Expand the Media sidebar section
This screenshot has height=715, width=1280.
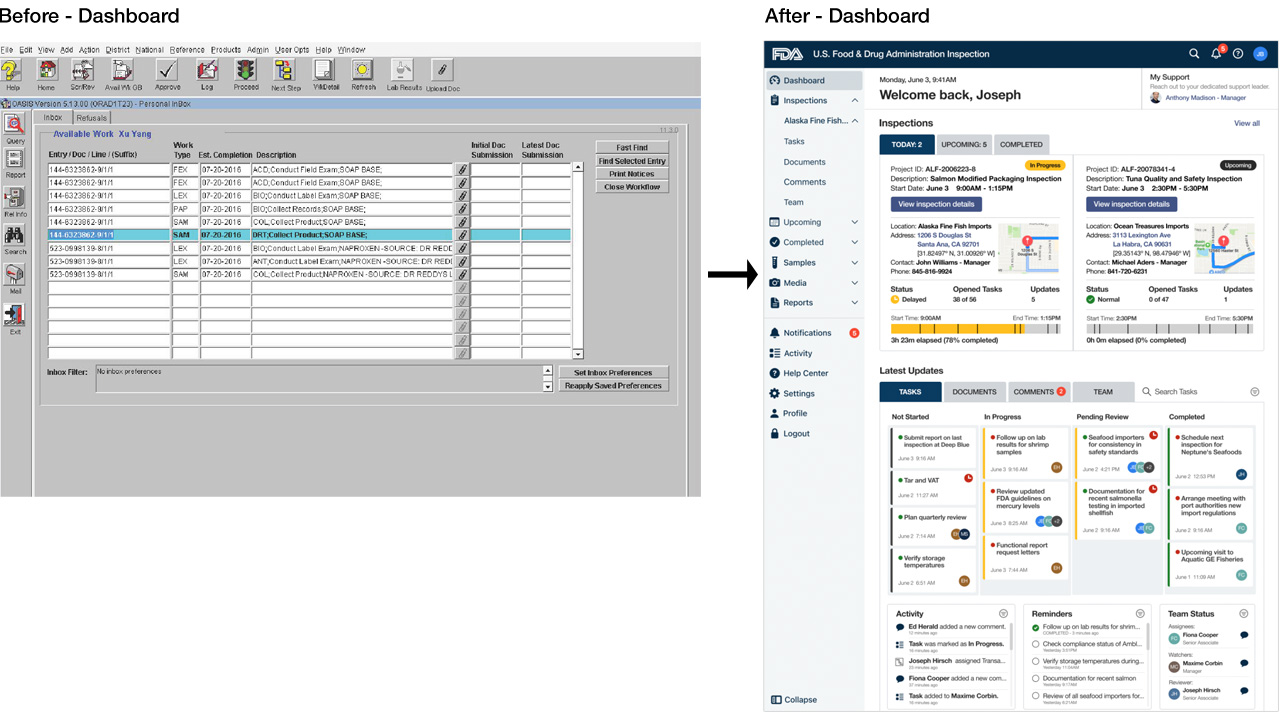pos(855,283)
